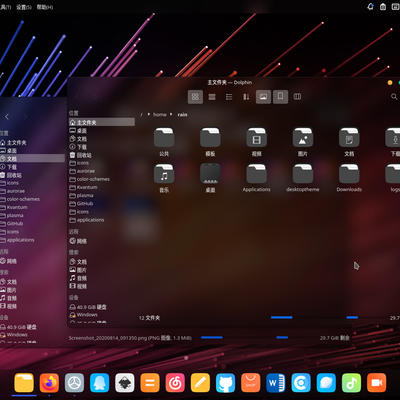Select the 桌面 folder in the file view
This screenshot has width=400, height=400.
click(210, 178)
